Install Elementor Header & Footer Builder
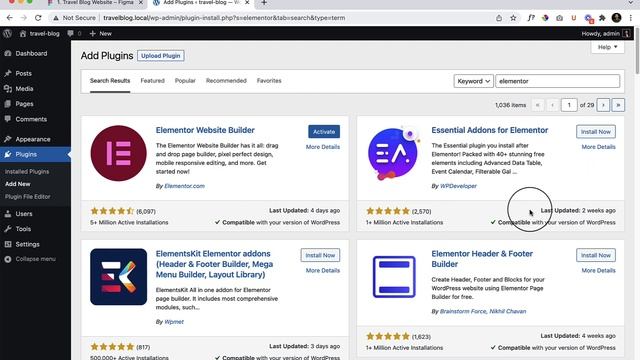 [x=596, y=256]
